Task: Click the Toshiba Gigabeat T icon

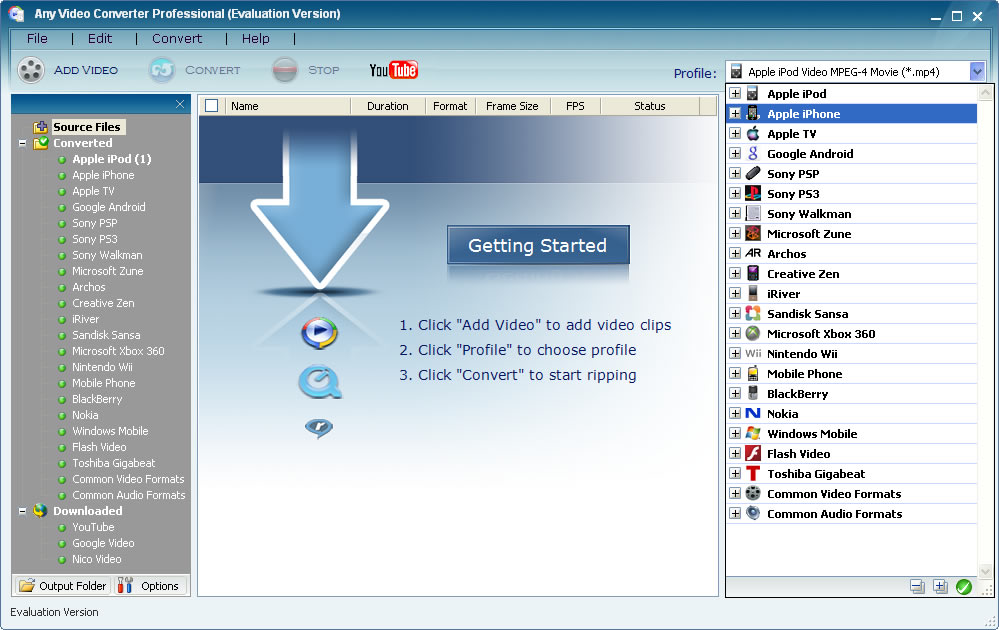Action: click(753, 473)
